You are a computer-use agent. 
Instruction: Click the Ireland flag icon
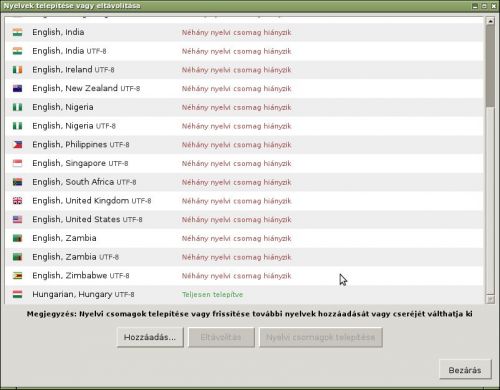point(17,70)
